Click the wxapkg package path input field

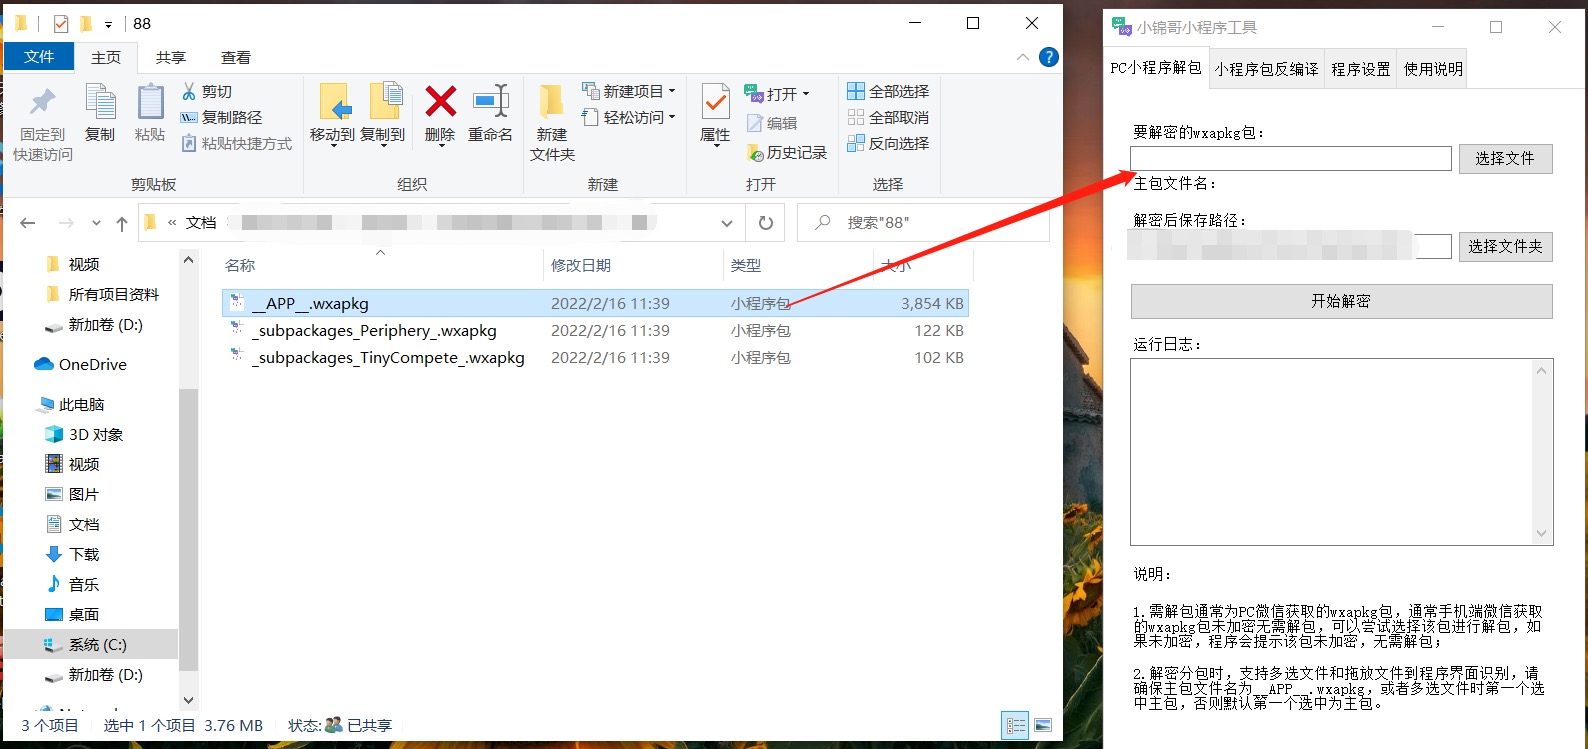[x=1291, y=158]
